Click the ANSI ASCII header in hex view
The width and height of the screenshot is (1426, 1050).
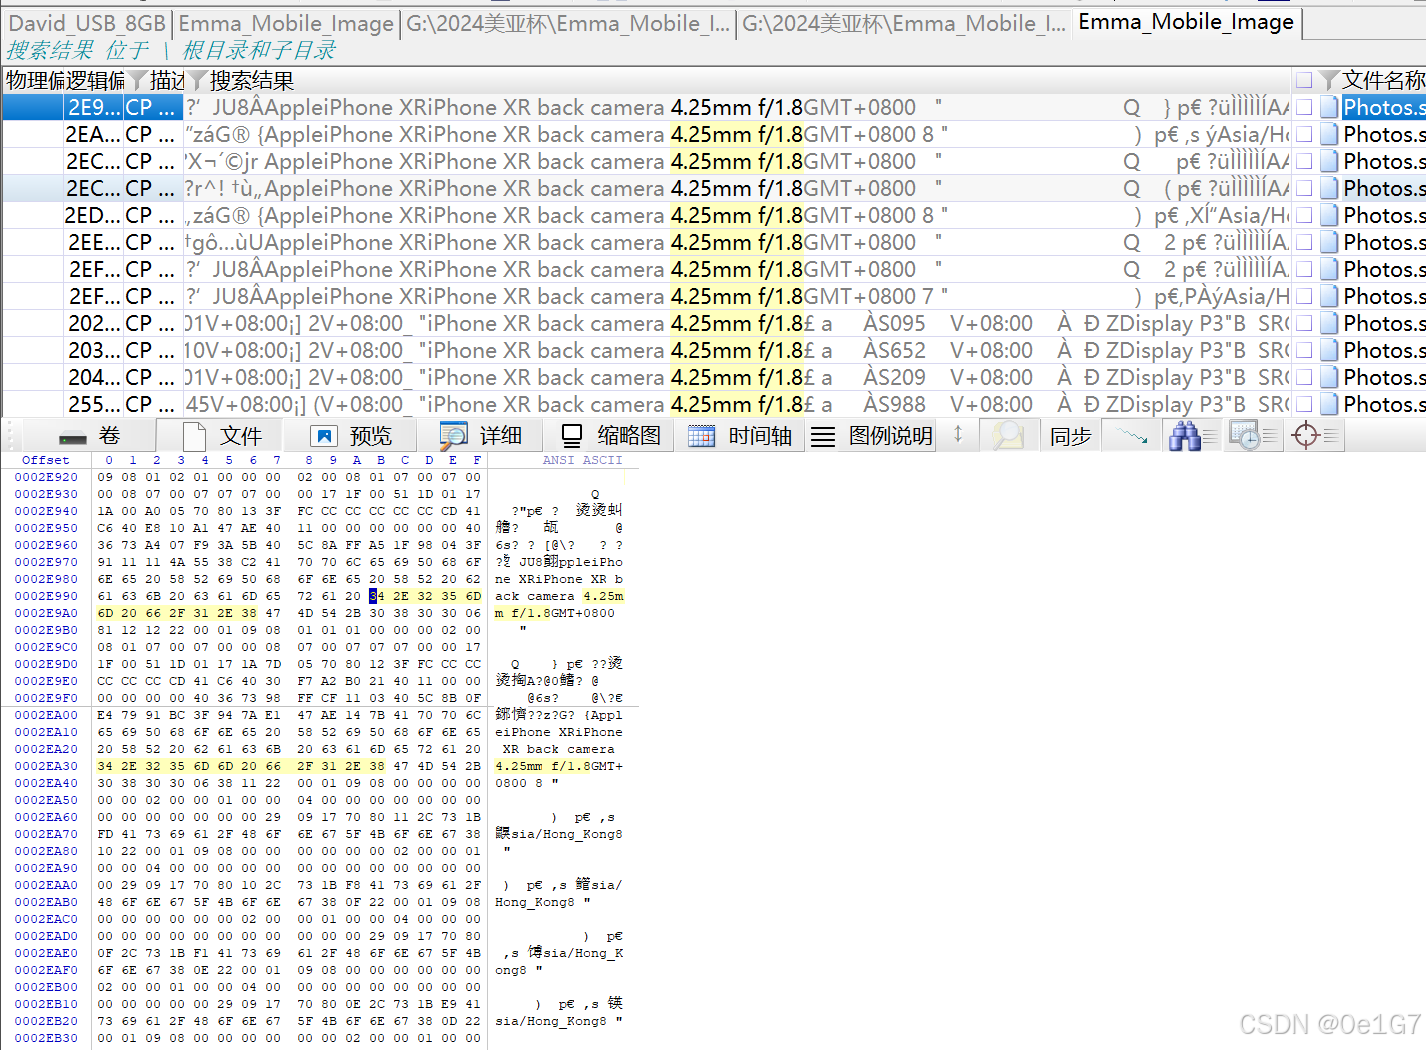coord(582,460)
